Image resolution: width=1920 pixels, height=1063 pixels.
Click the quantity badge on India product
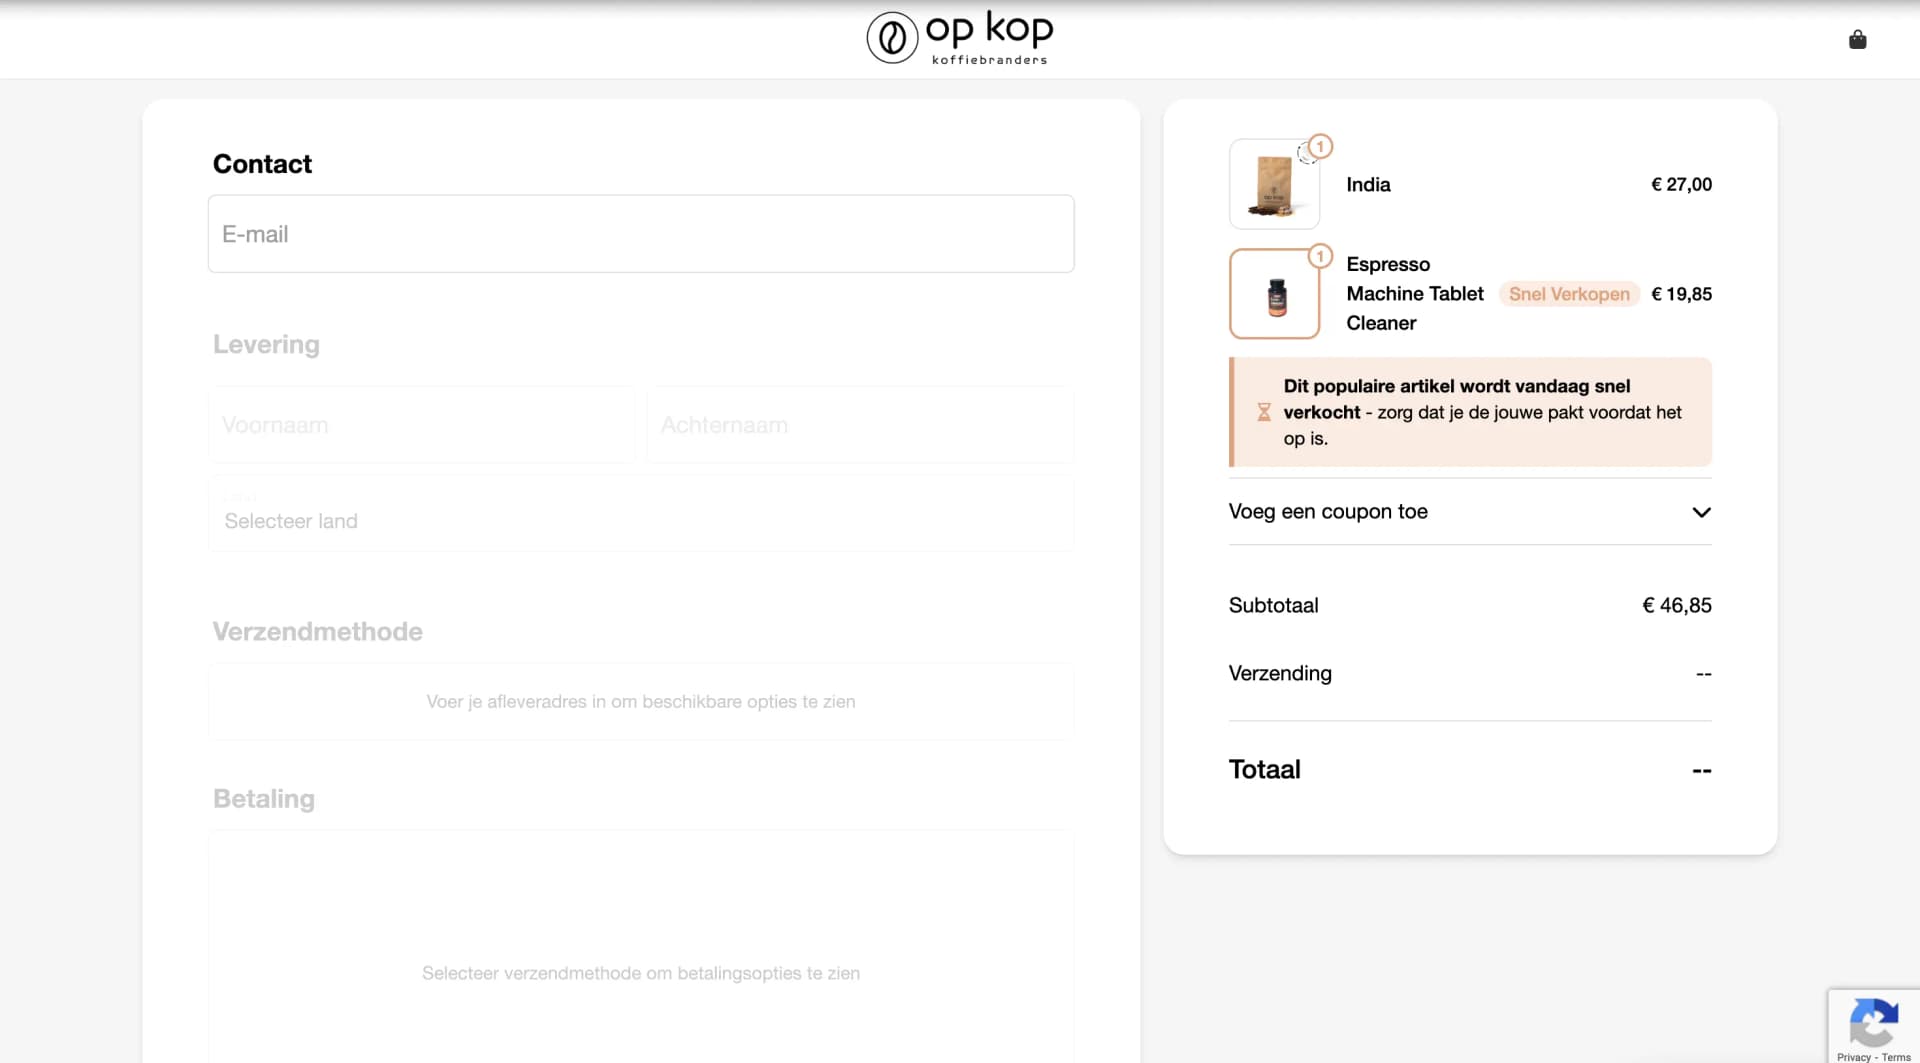(x=1320, y=147)
